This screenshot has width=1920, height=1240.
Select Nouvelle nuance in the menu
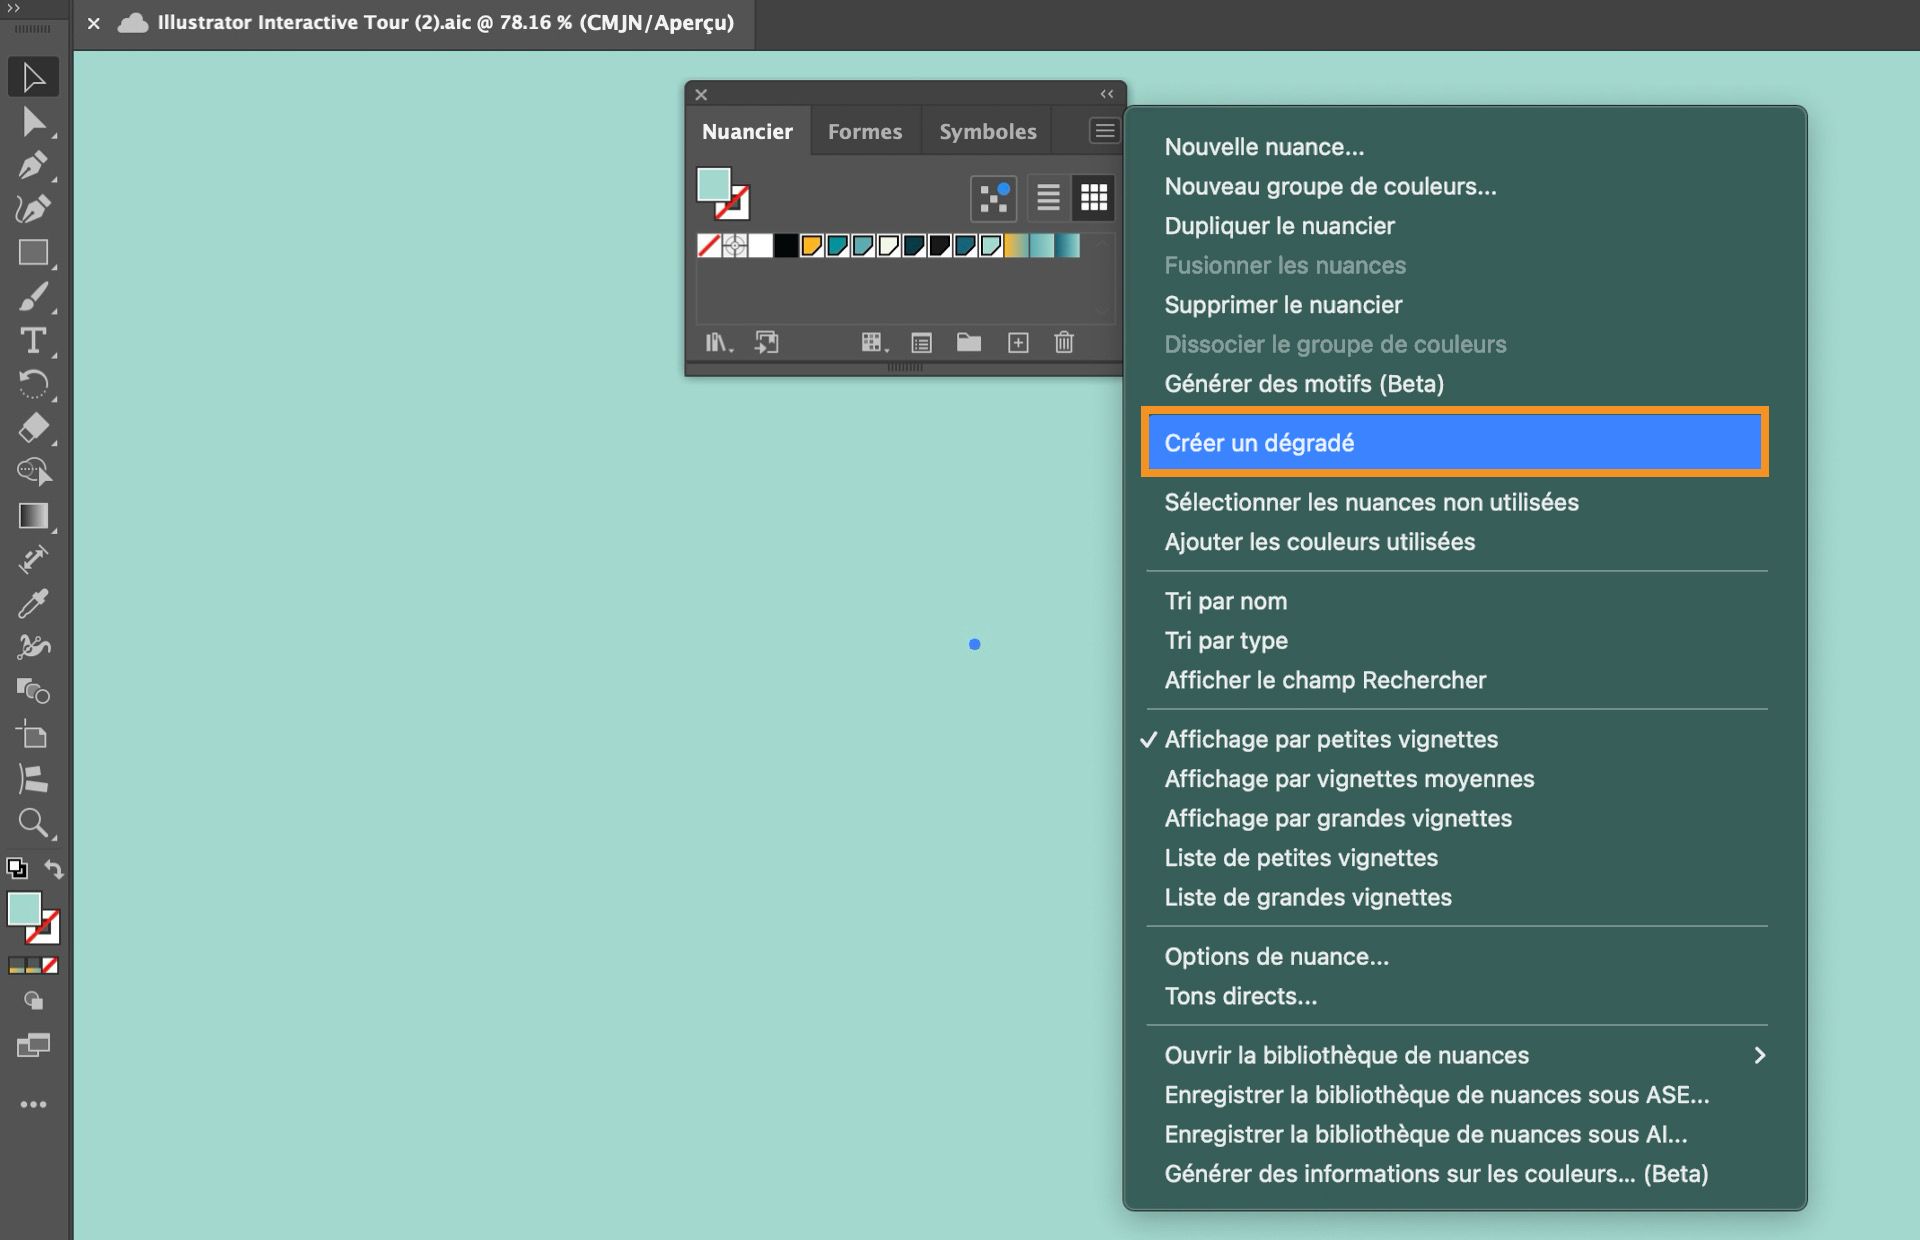click(x=1263, y=146)
